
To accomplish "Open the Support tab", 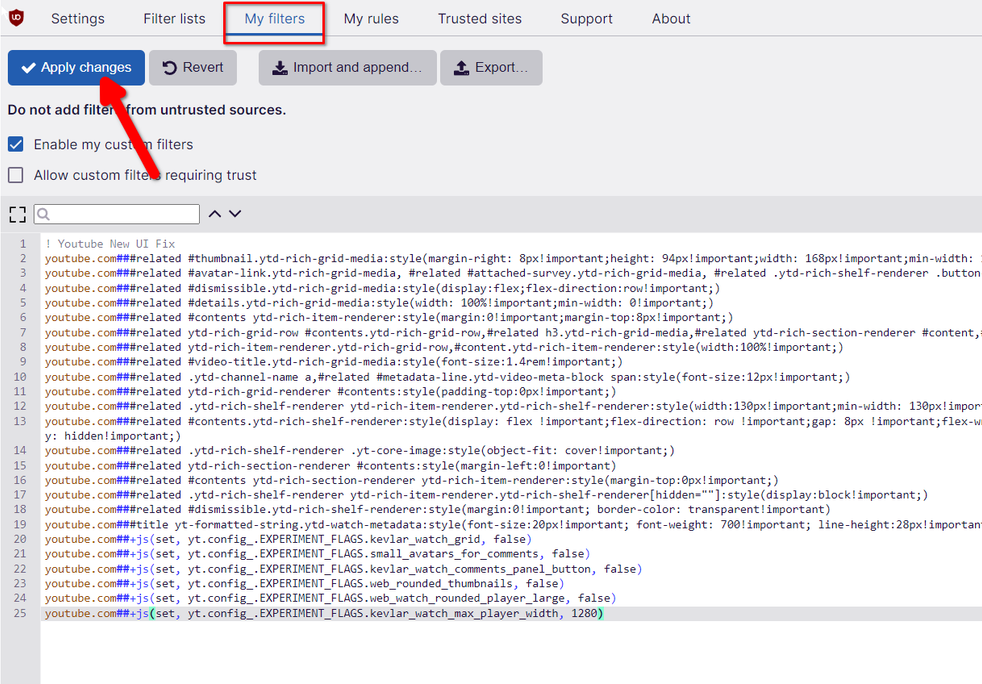I will [x=586, y=19].
